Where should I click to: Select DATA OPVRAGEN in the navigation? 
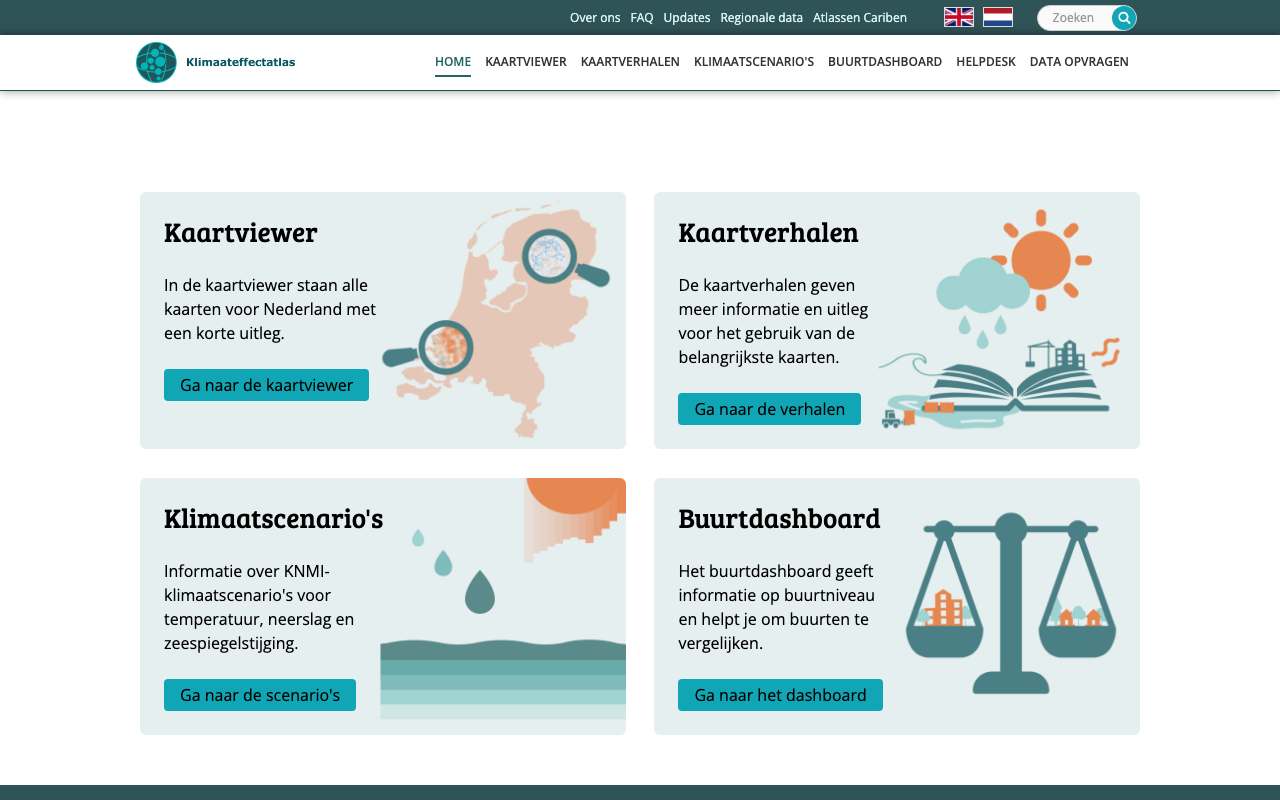click(x=1079, y=62)
